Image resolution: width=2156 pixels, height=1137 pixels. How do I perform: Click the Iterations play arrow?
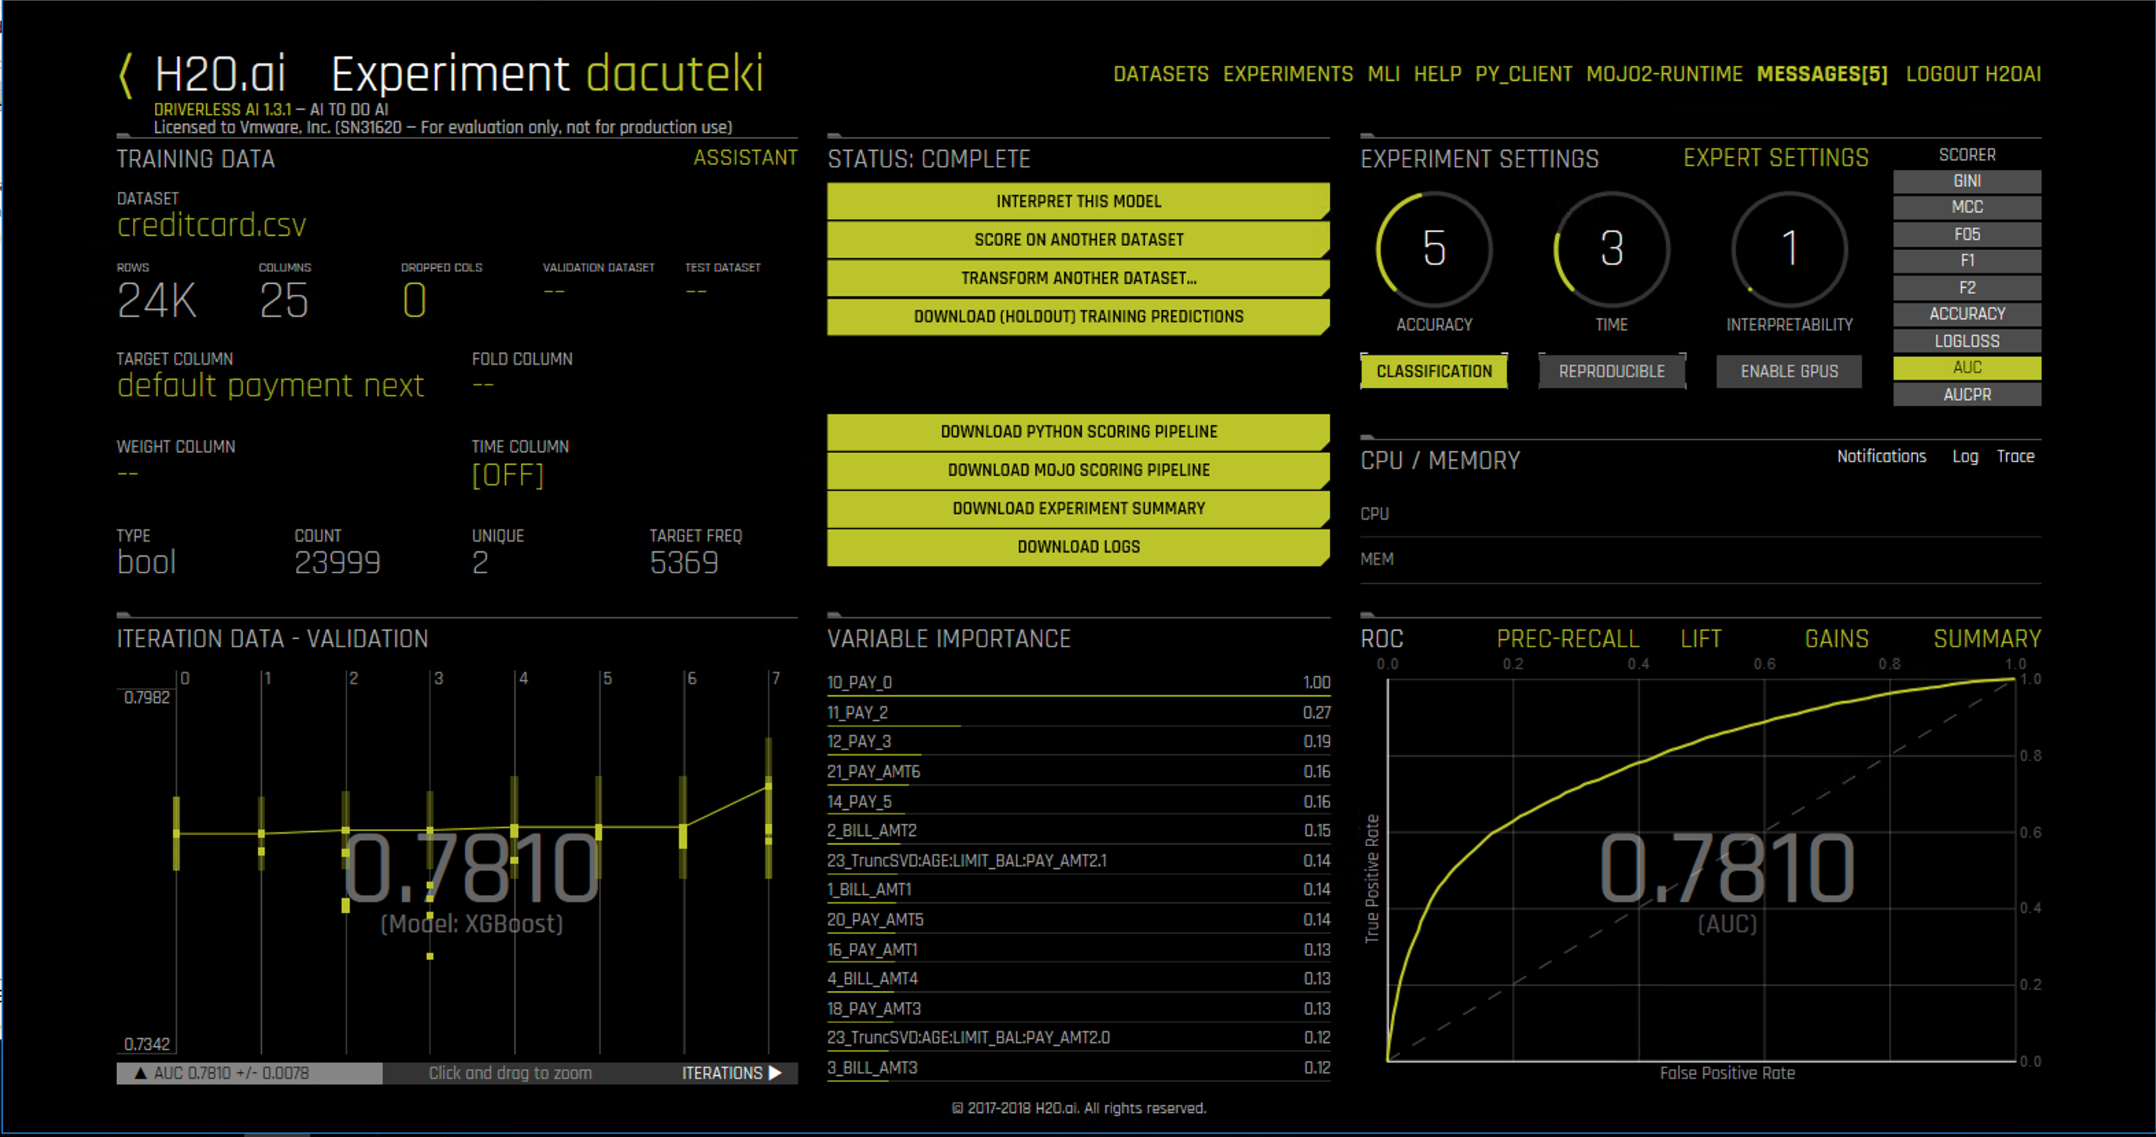click(774, 1073)
